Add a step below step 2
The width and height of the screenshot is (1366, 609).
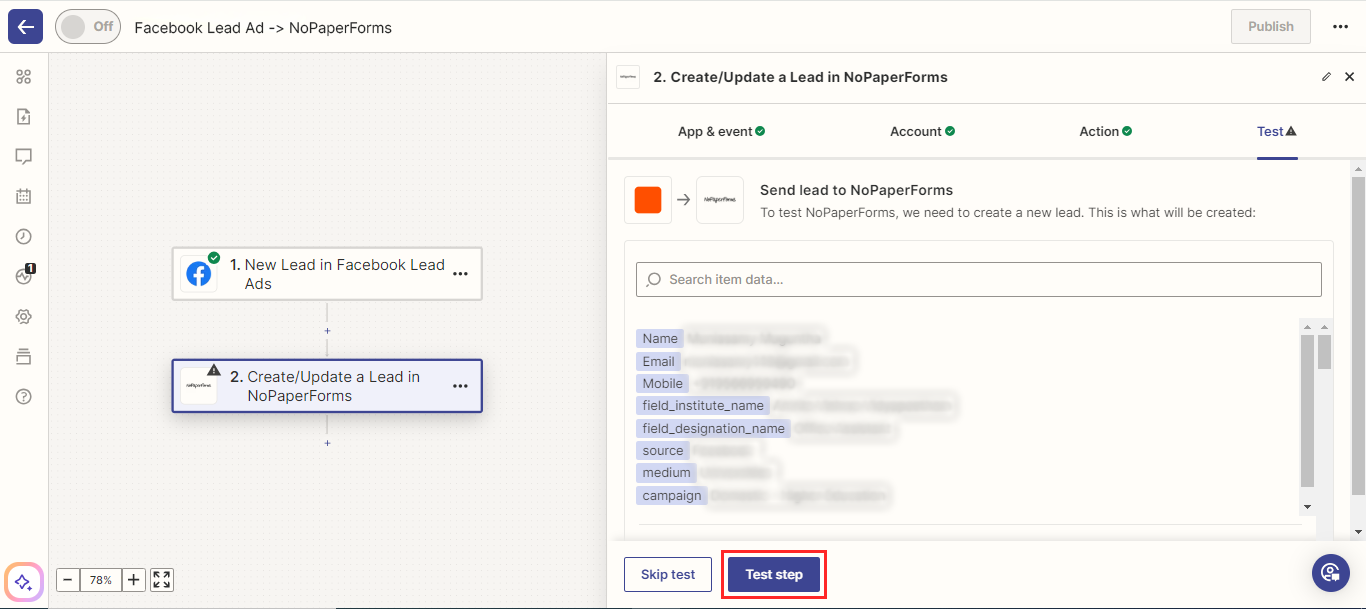point(327,443)
